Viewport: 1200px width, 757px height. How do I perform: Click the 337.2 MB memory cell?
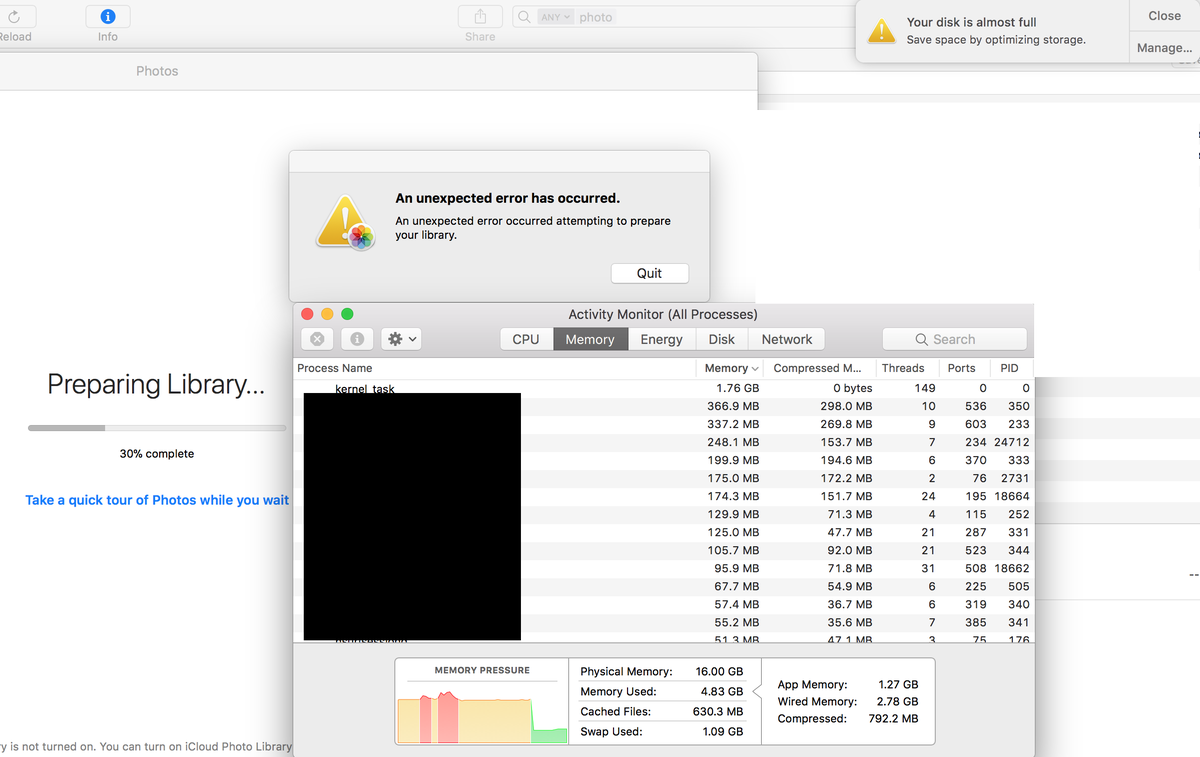pyautogui.click(x=733, y=424)
